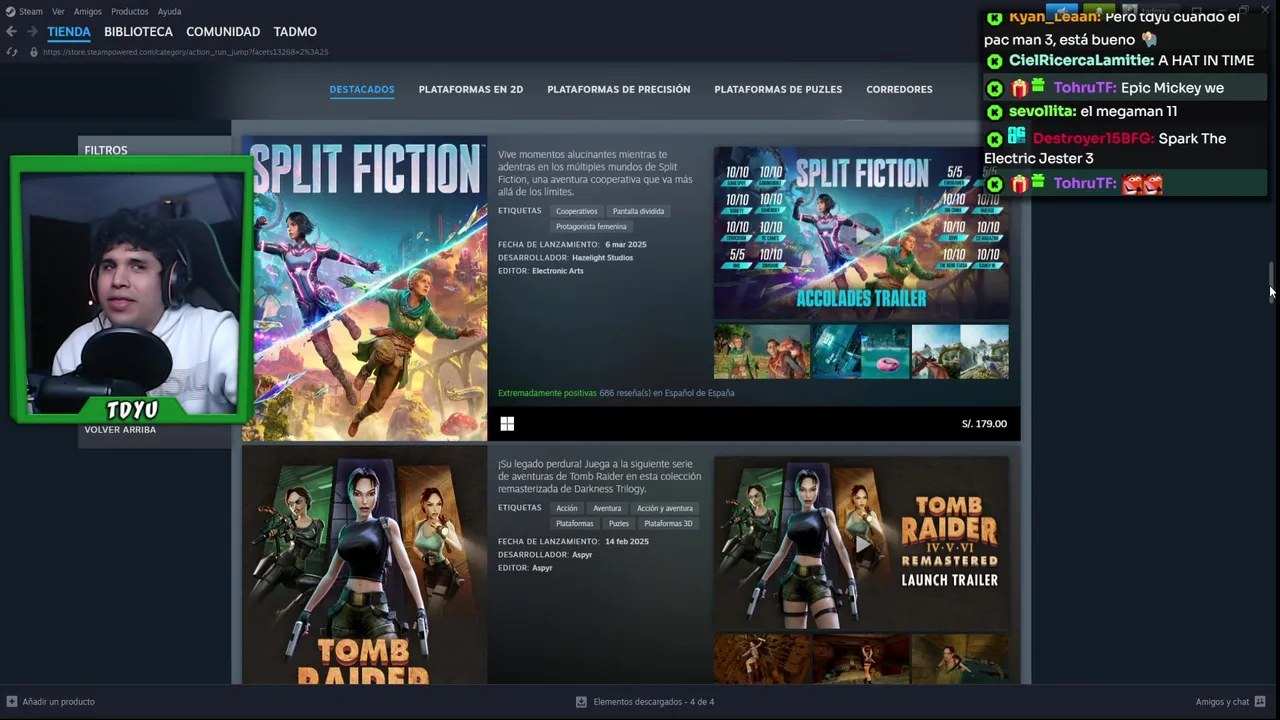Click the Cooperativos tag on Split Fiction
Viewport: 1280px width, 720px height.
[x=577, y=211]
